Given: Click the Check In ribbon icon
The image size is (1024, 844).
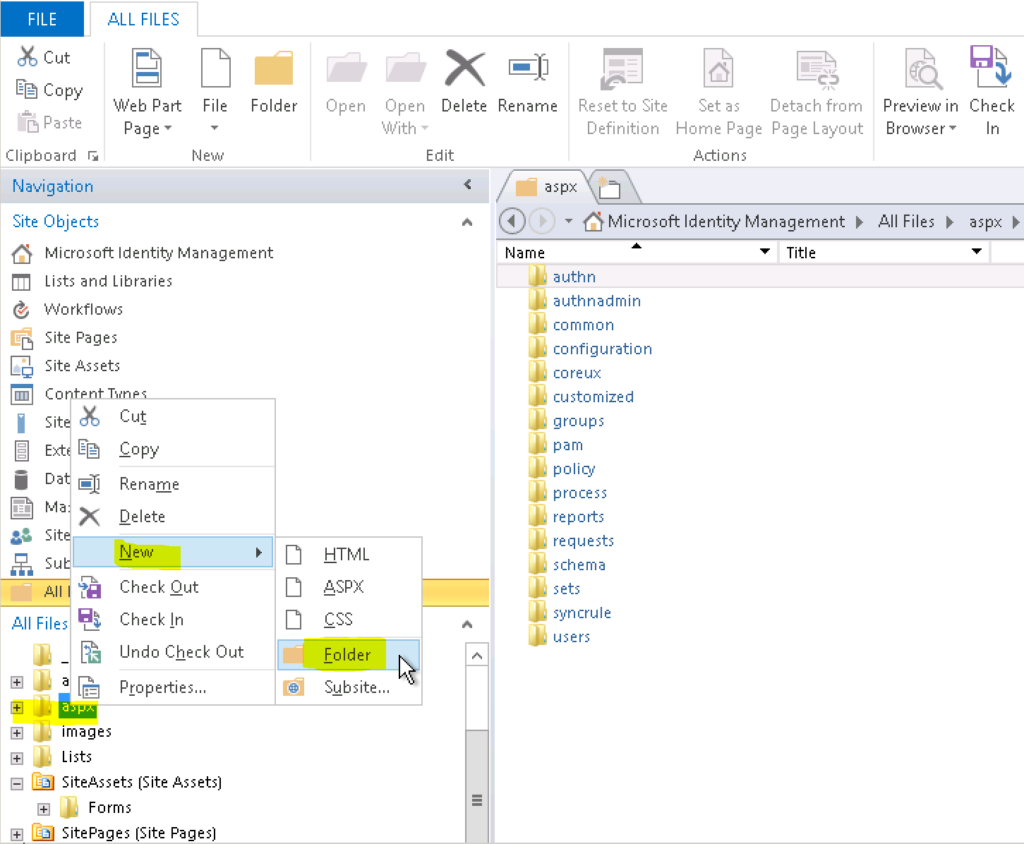Looking at the screenshot, I should click(991, 69).
